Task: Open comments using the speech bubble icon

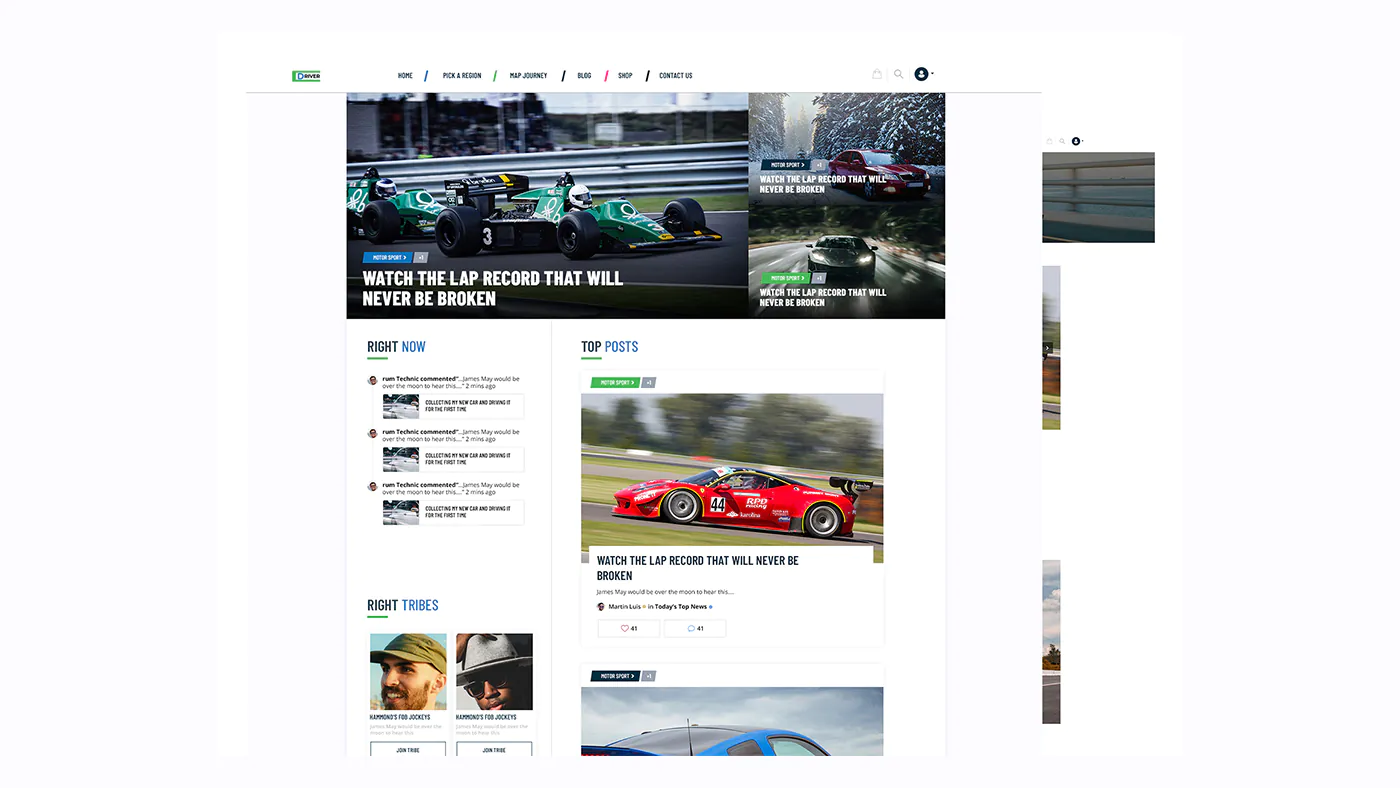Action: 689,627
